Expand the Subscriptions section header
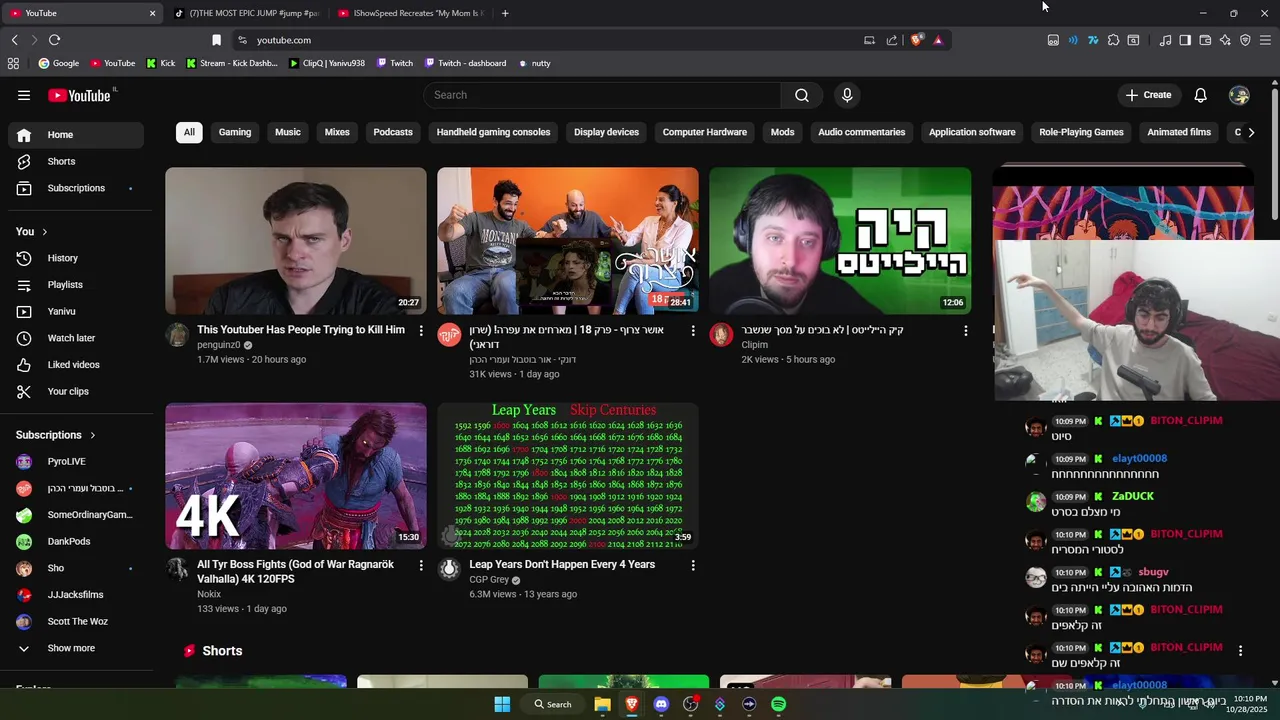Screen dimensions: 1280x720 coord(56,435)
